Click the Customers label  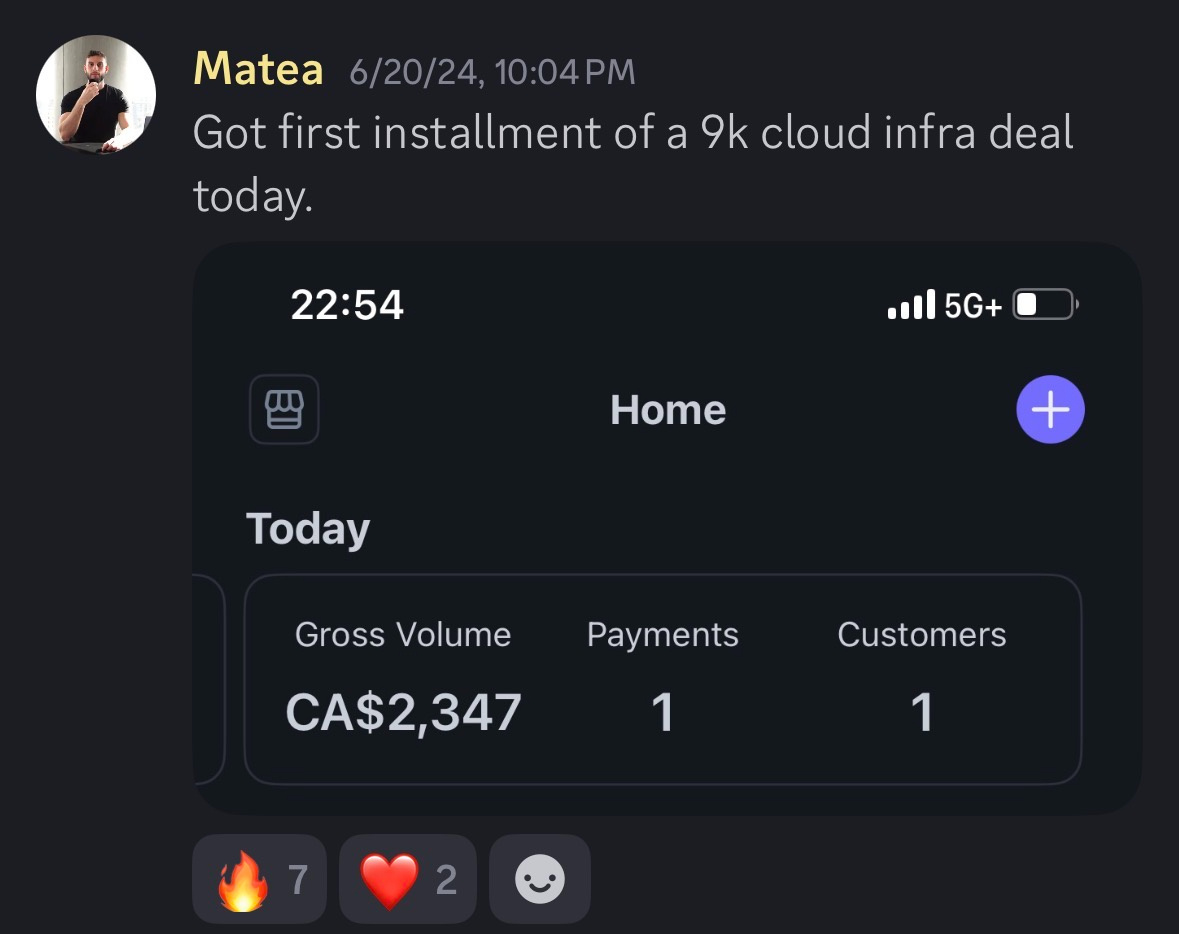click(x=921, y=634)
